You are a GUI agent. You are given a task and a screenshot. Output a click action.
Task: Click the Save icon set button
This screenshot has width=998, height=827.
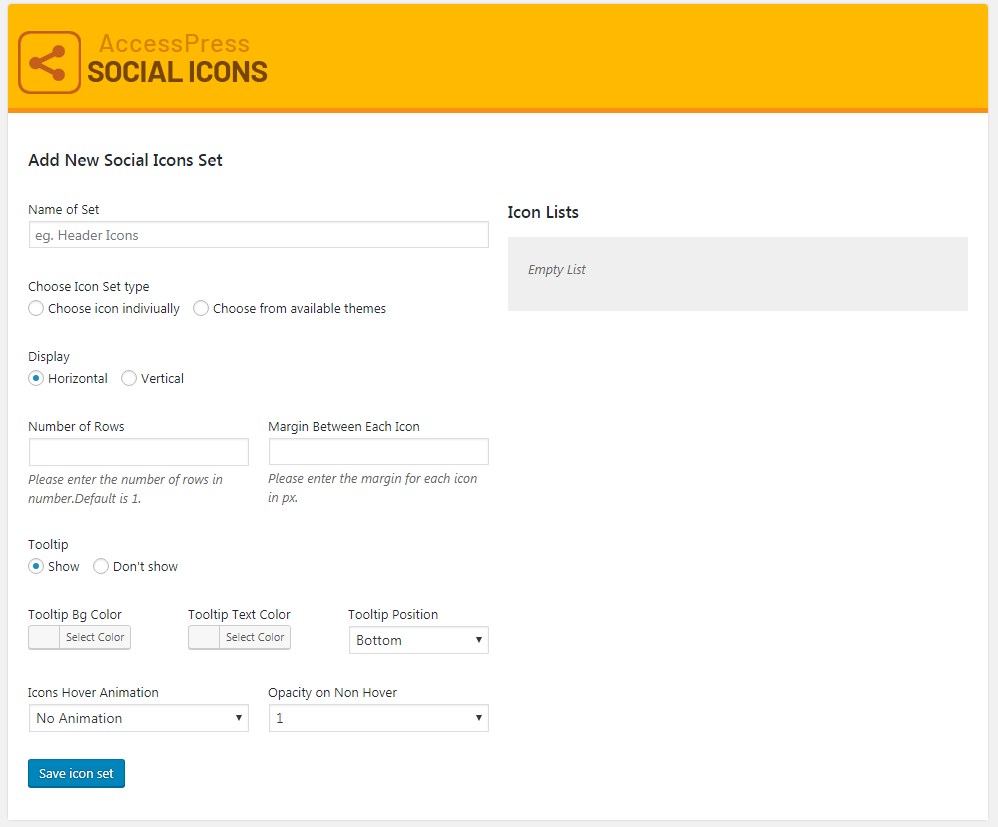[x=76, y=774]
